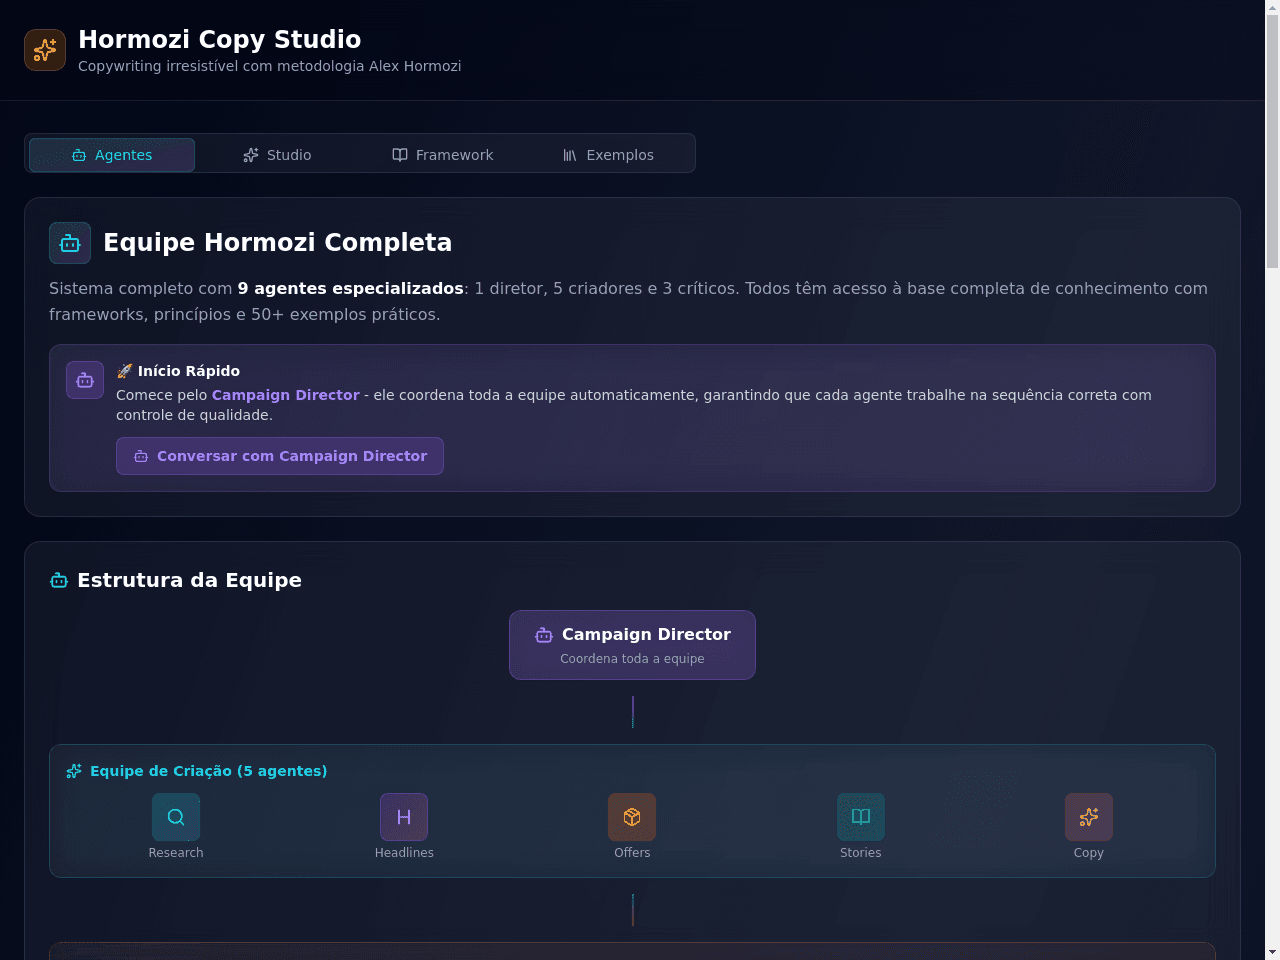Click the scrollbar down arrow
The width and height of the screenshot is (1280, 960).
coord(1272,952)
